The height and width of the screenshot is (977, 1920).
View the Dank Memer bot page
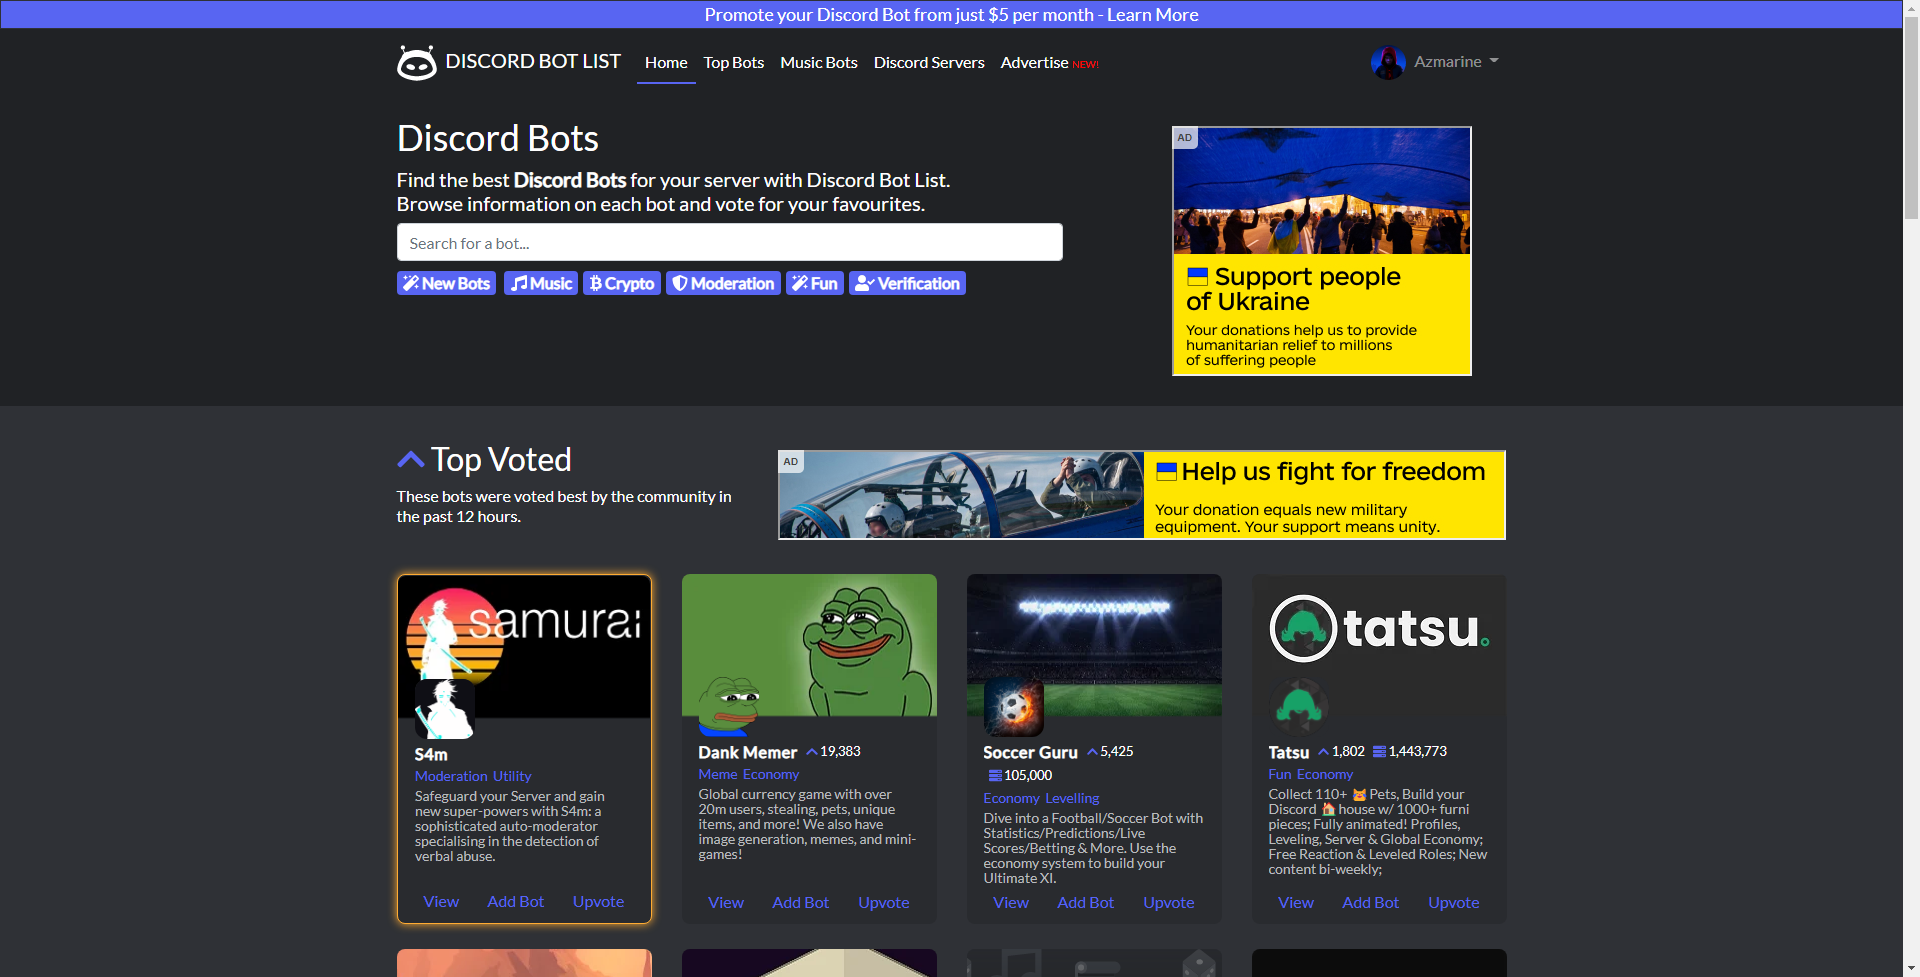click(x=726, y=902)
